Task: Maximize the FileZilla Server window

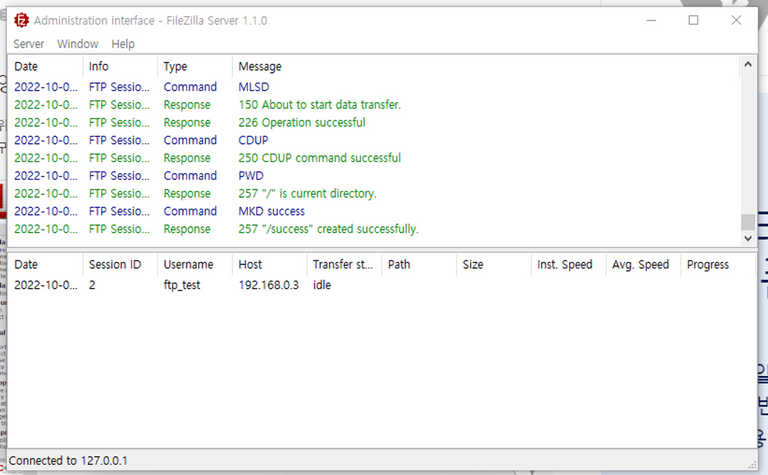Action: (x=693, y=20)
